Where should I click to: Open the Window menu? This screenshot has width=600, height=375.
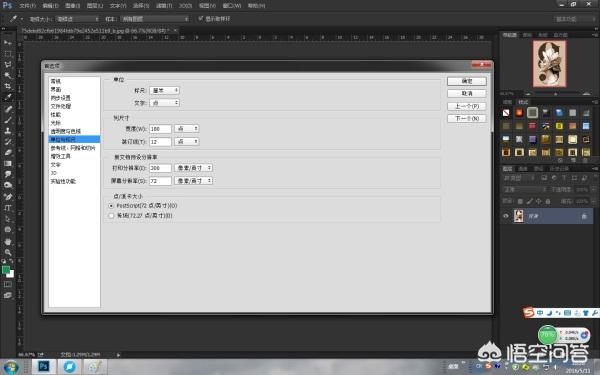pos(232,6)
